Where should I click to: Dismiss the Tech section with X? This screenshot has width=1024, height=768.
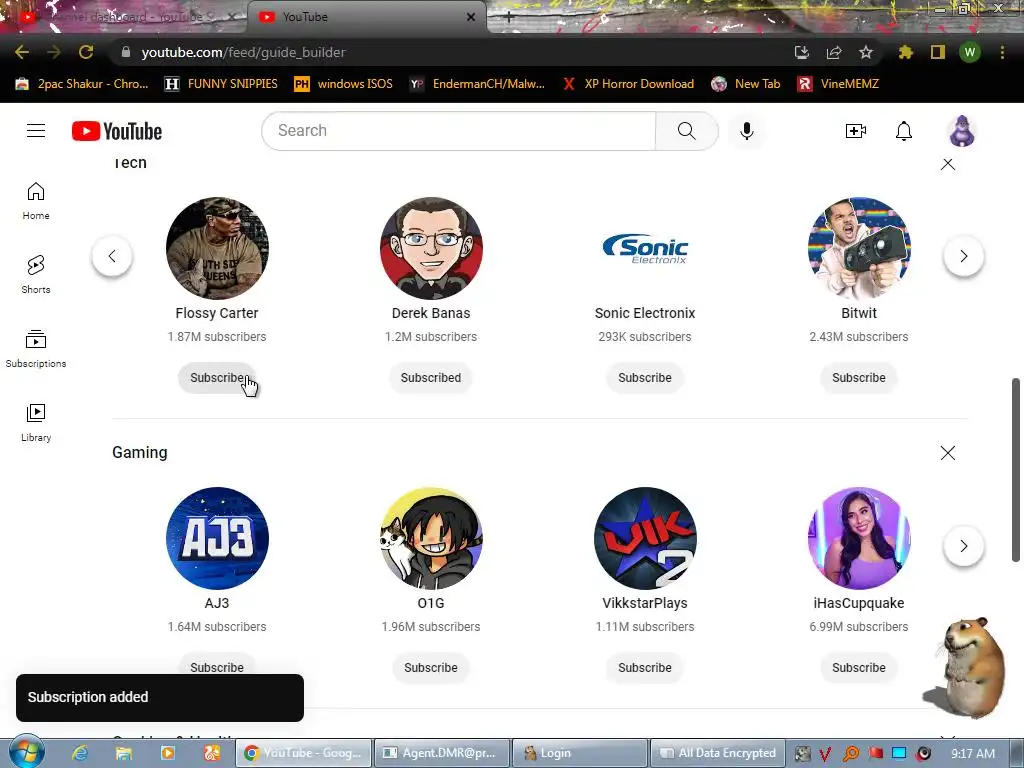tap(948, 164)
